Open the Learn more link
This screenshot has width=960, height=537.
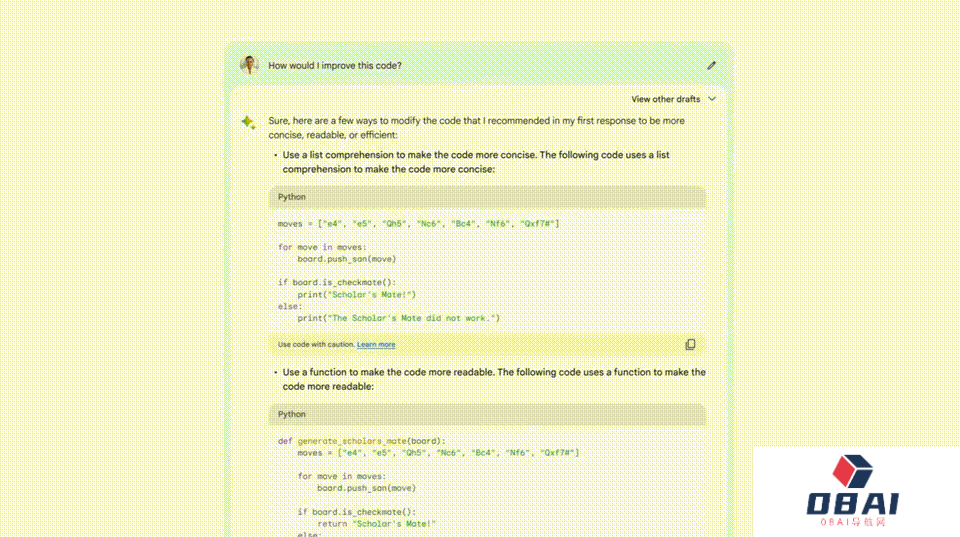[376, 345]
